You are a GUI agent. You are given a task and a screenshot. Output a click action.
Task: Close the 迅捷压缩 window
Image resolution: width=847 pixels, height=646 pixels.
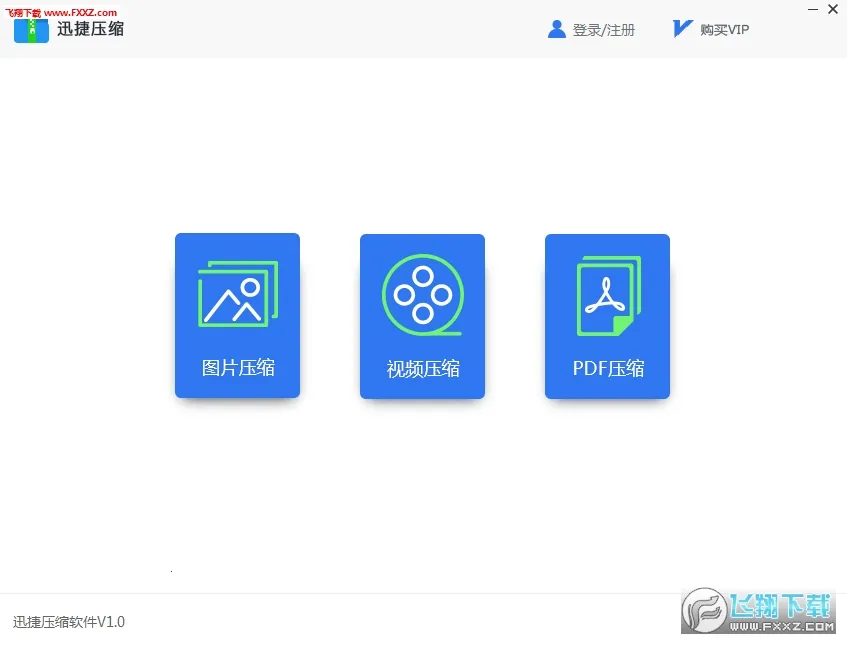[833, 9]
